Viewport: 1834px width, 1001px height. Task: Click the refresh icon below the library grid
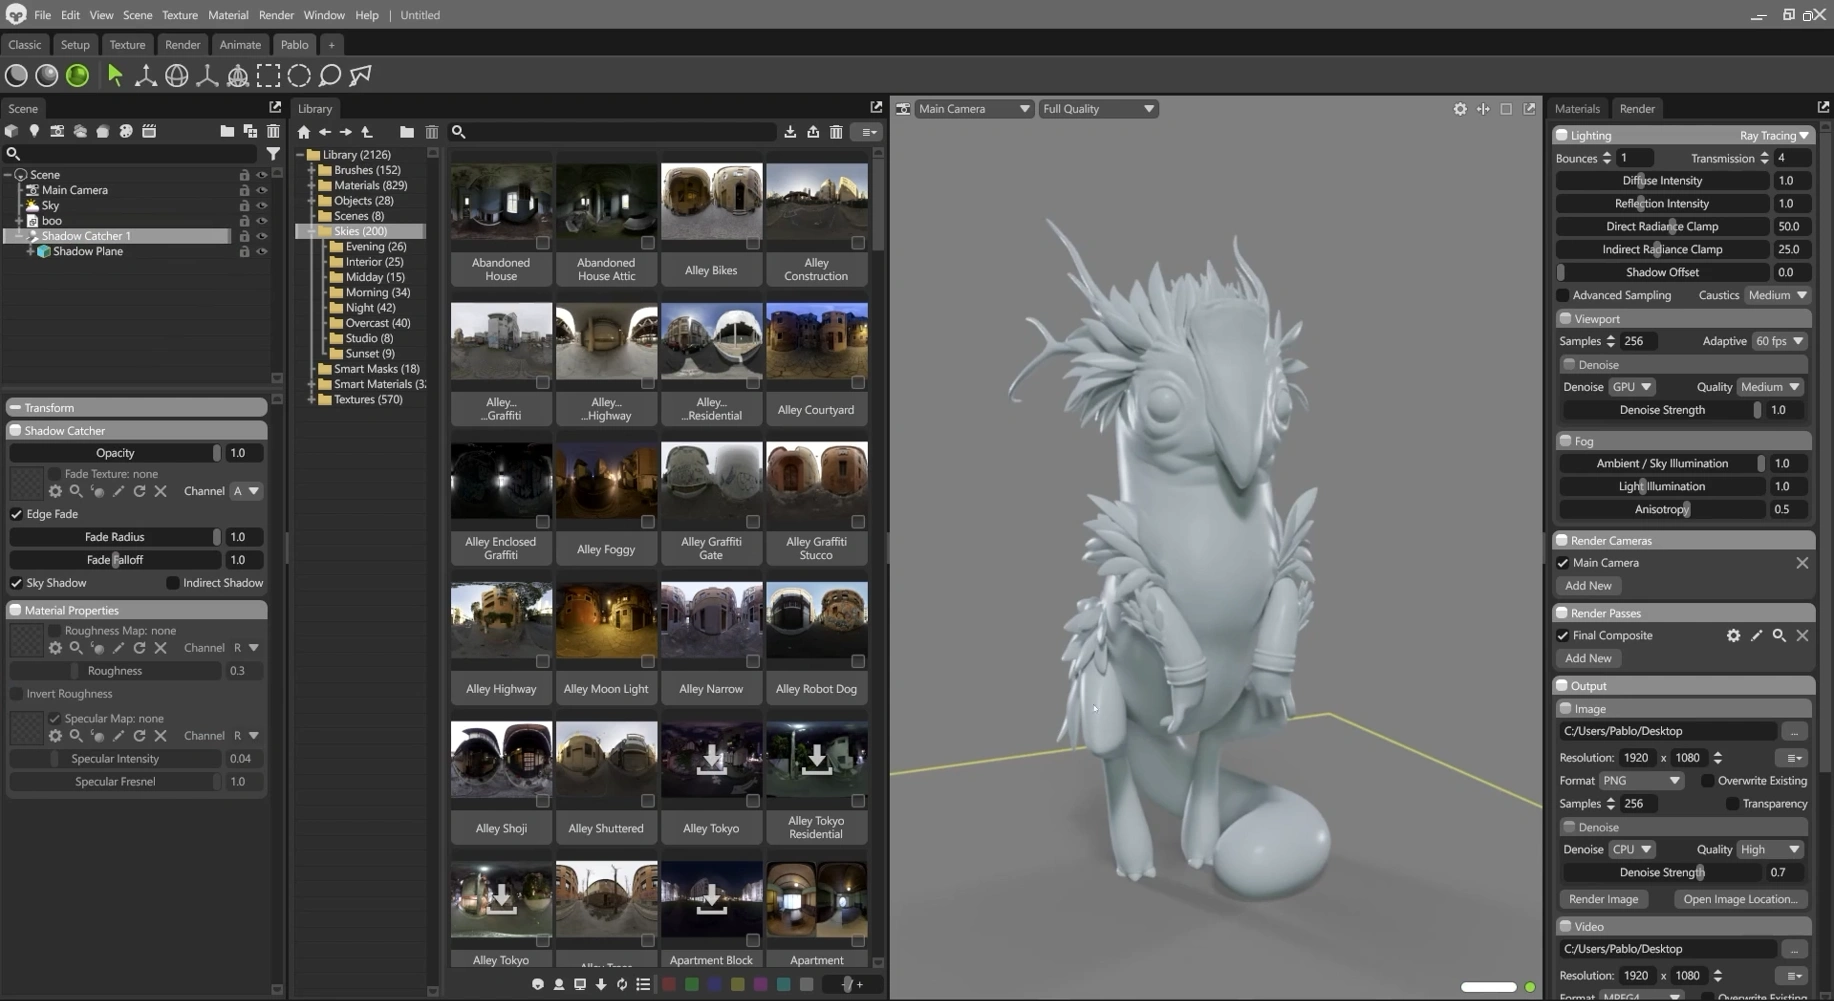tap(622, 985)
